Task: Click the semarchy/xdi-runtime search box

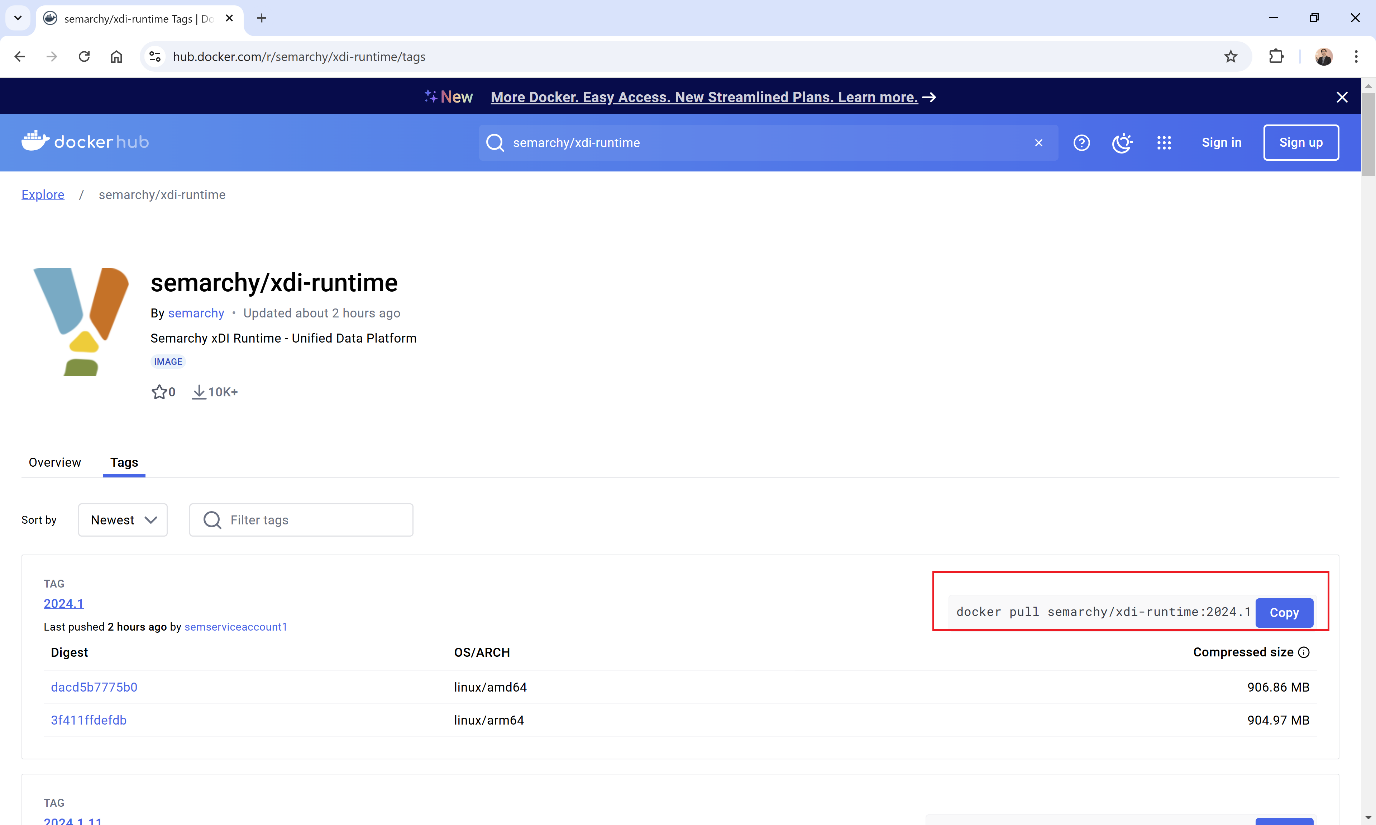Action: (768, 143)
